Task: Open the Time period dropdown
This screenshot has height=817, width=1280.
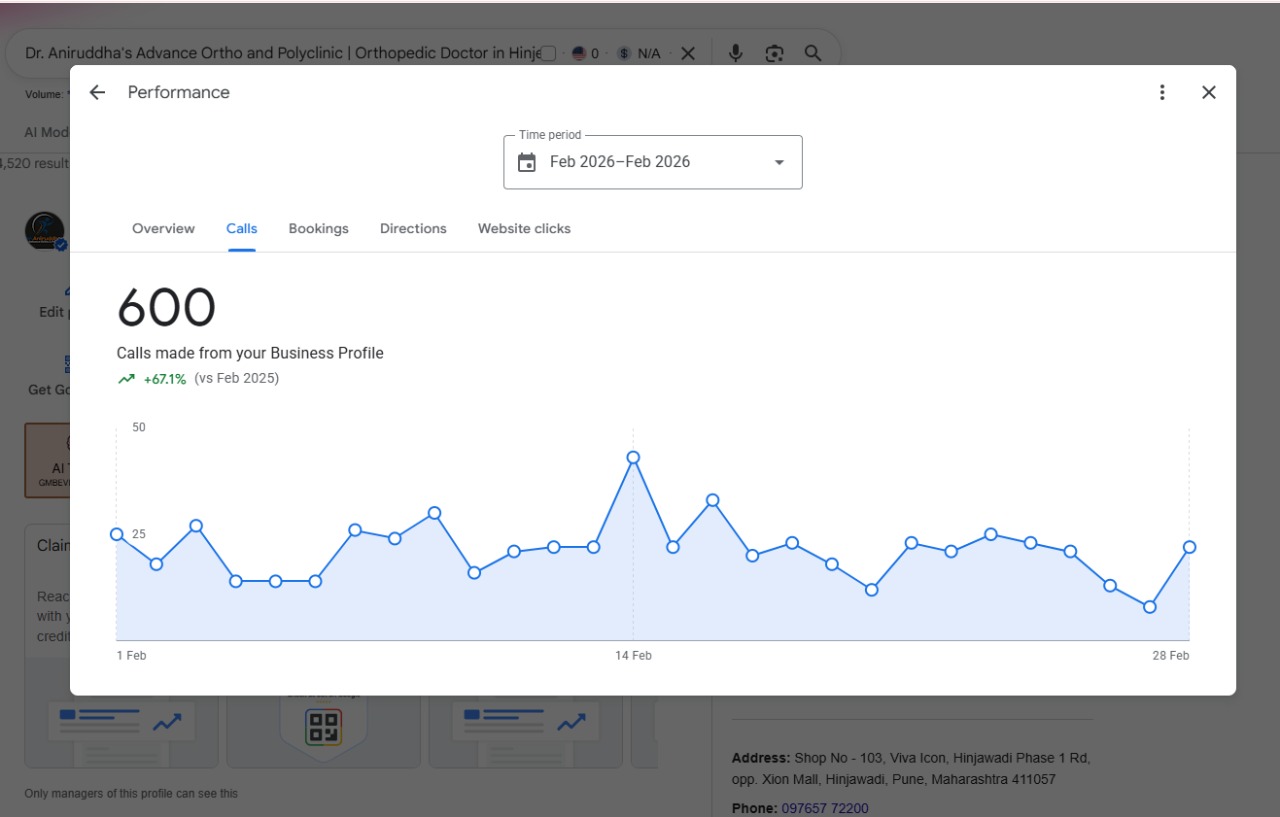Action: point(653,162)
